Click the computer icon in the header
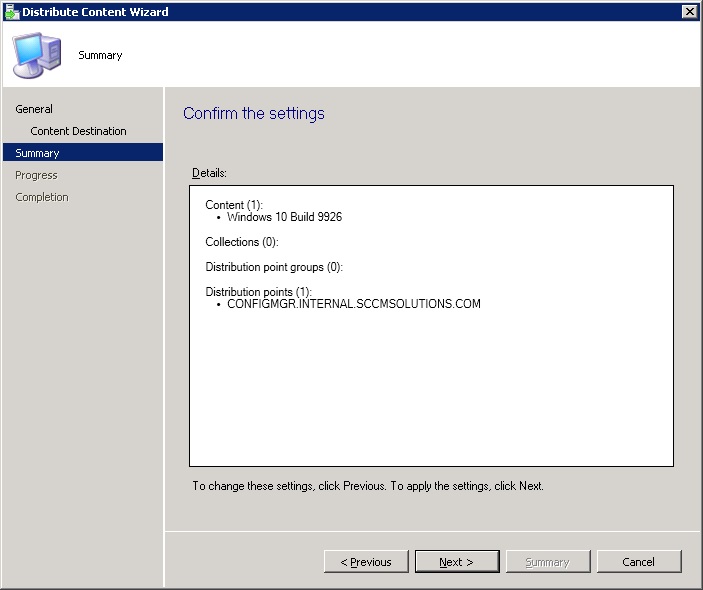Viewport: 703px width, 590px height. [x=36, y=55]
